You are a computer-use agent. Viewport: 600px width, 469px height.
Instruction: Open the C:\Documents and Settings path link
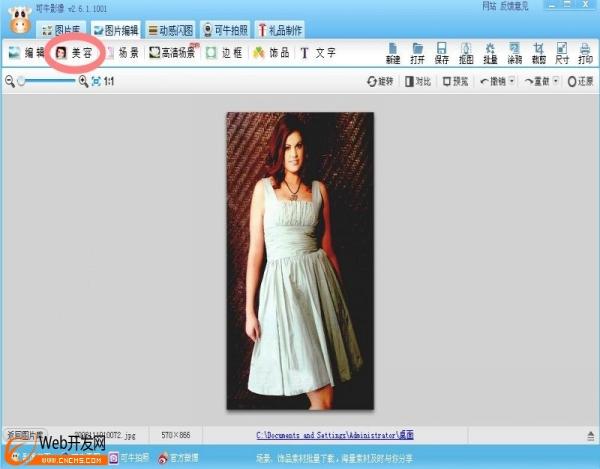334,436
